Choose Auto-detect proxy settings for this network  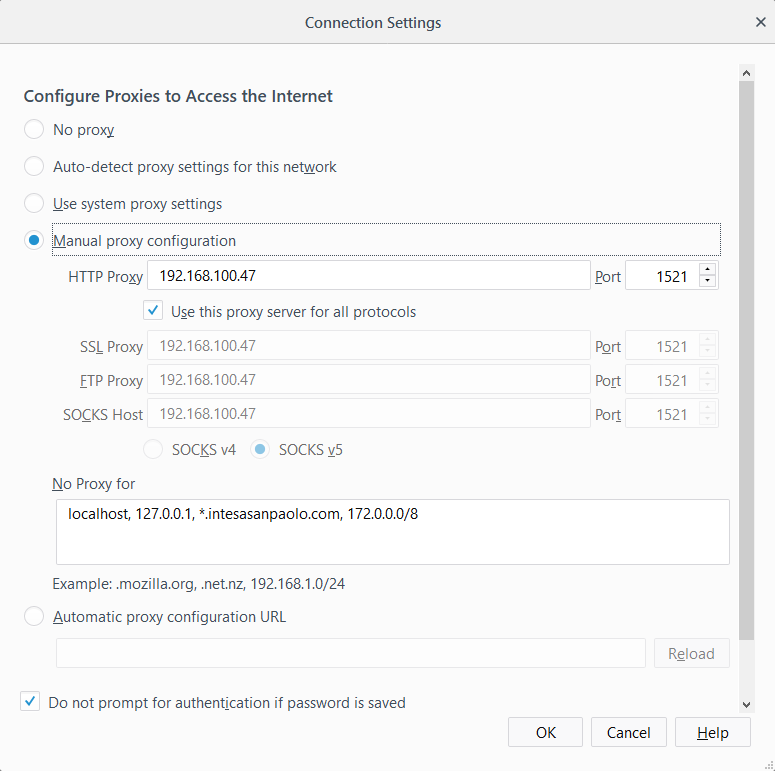click(34, 167)
